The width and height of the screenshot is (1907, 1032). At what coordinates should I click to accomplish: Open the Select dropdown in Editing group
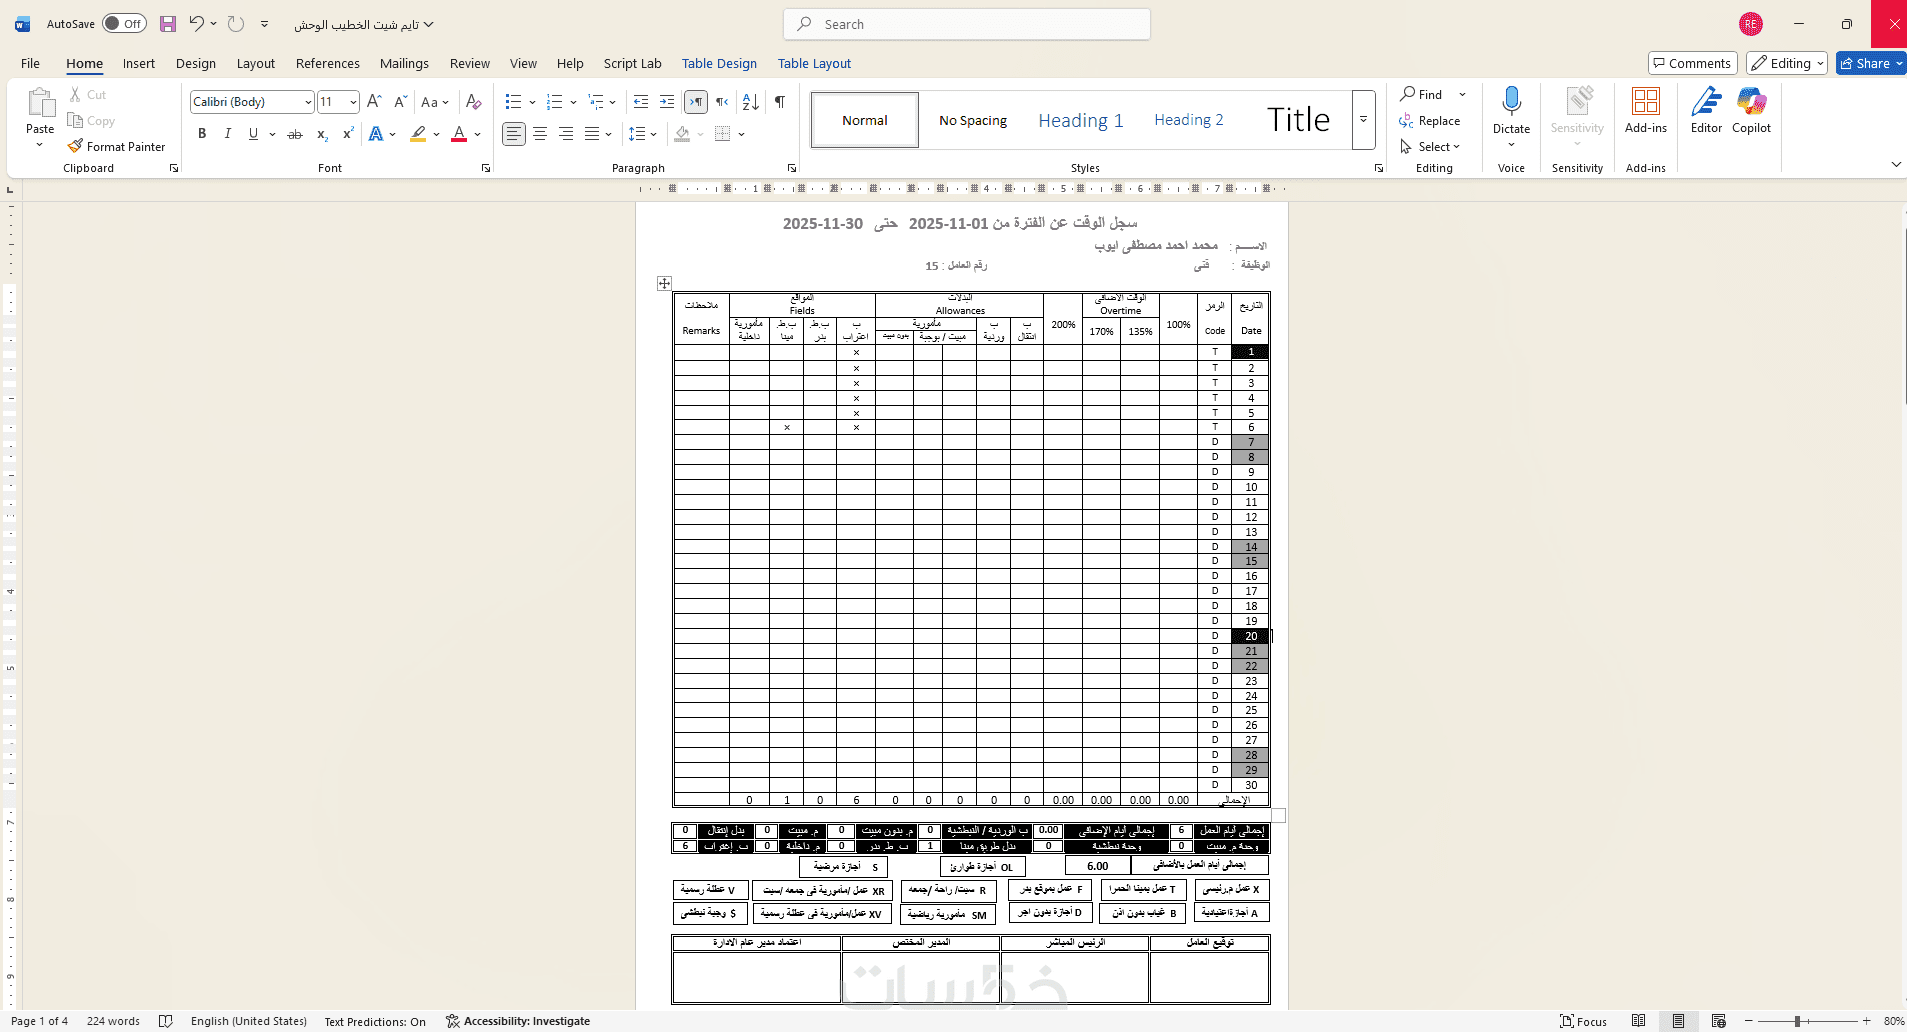[x=1430, y=147]
